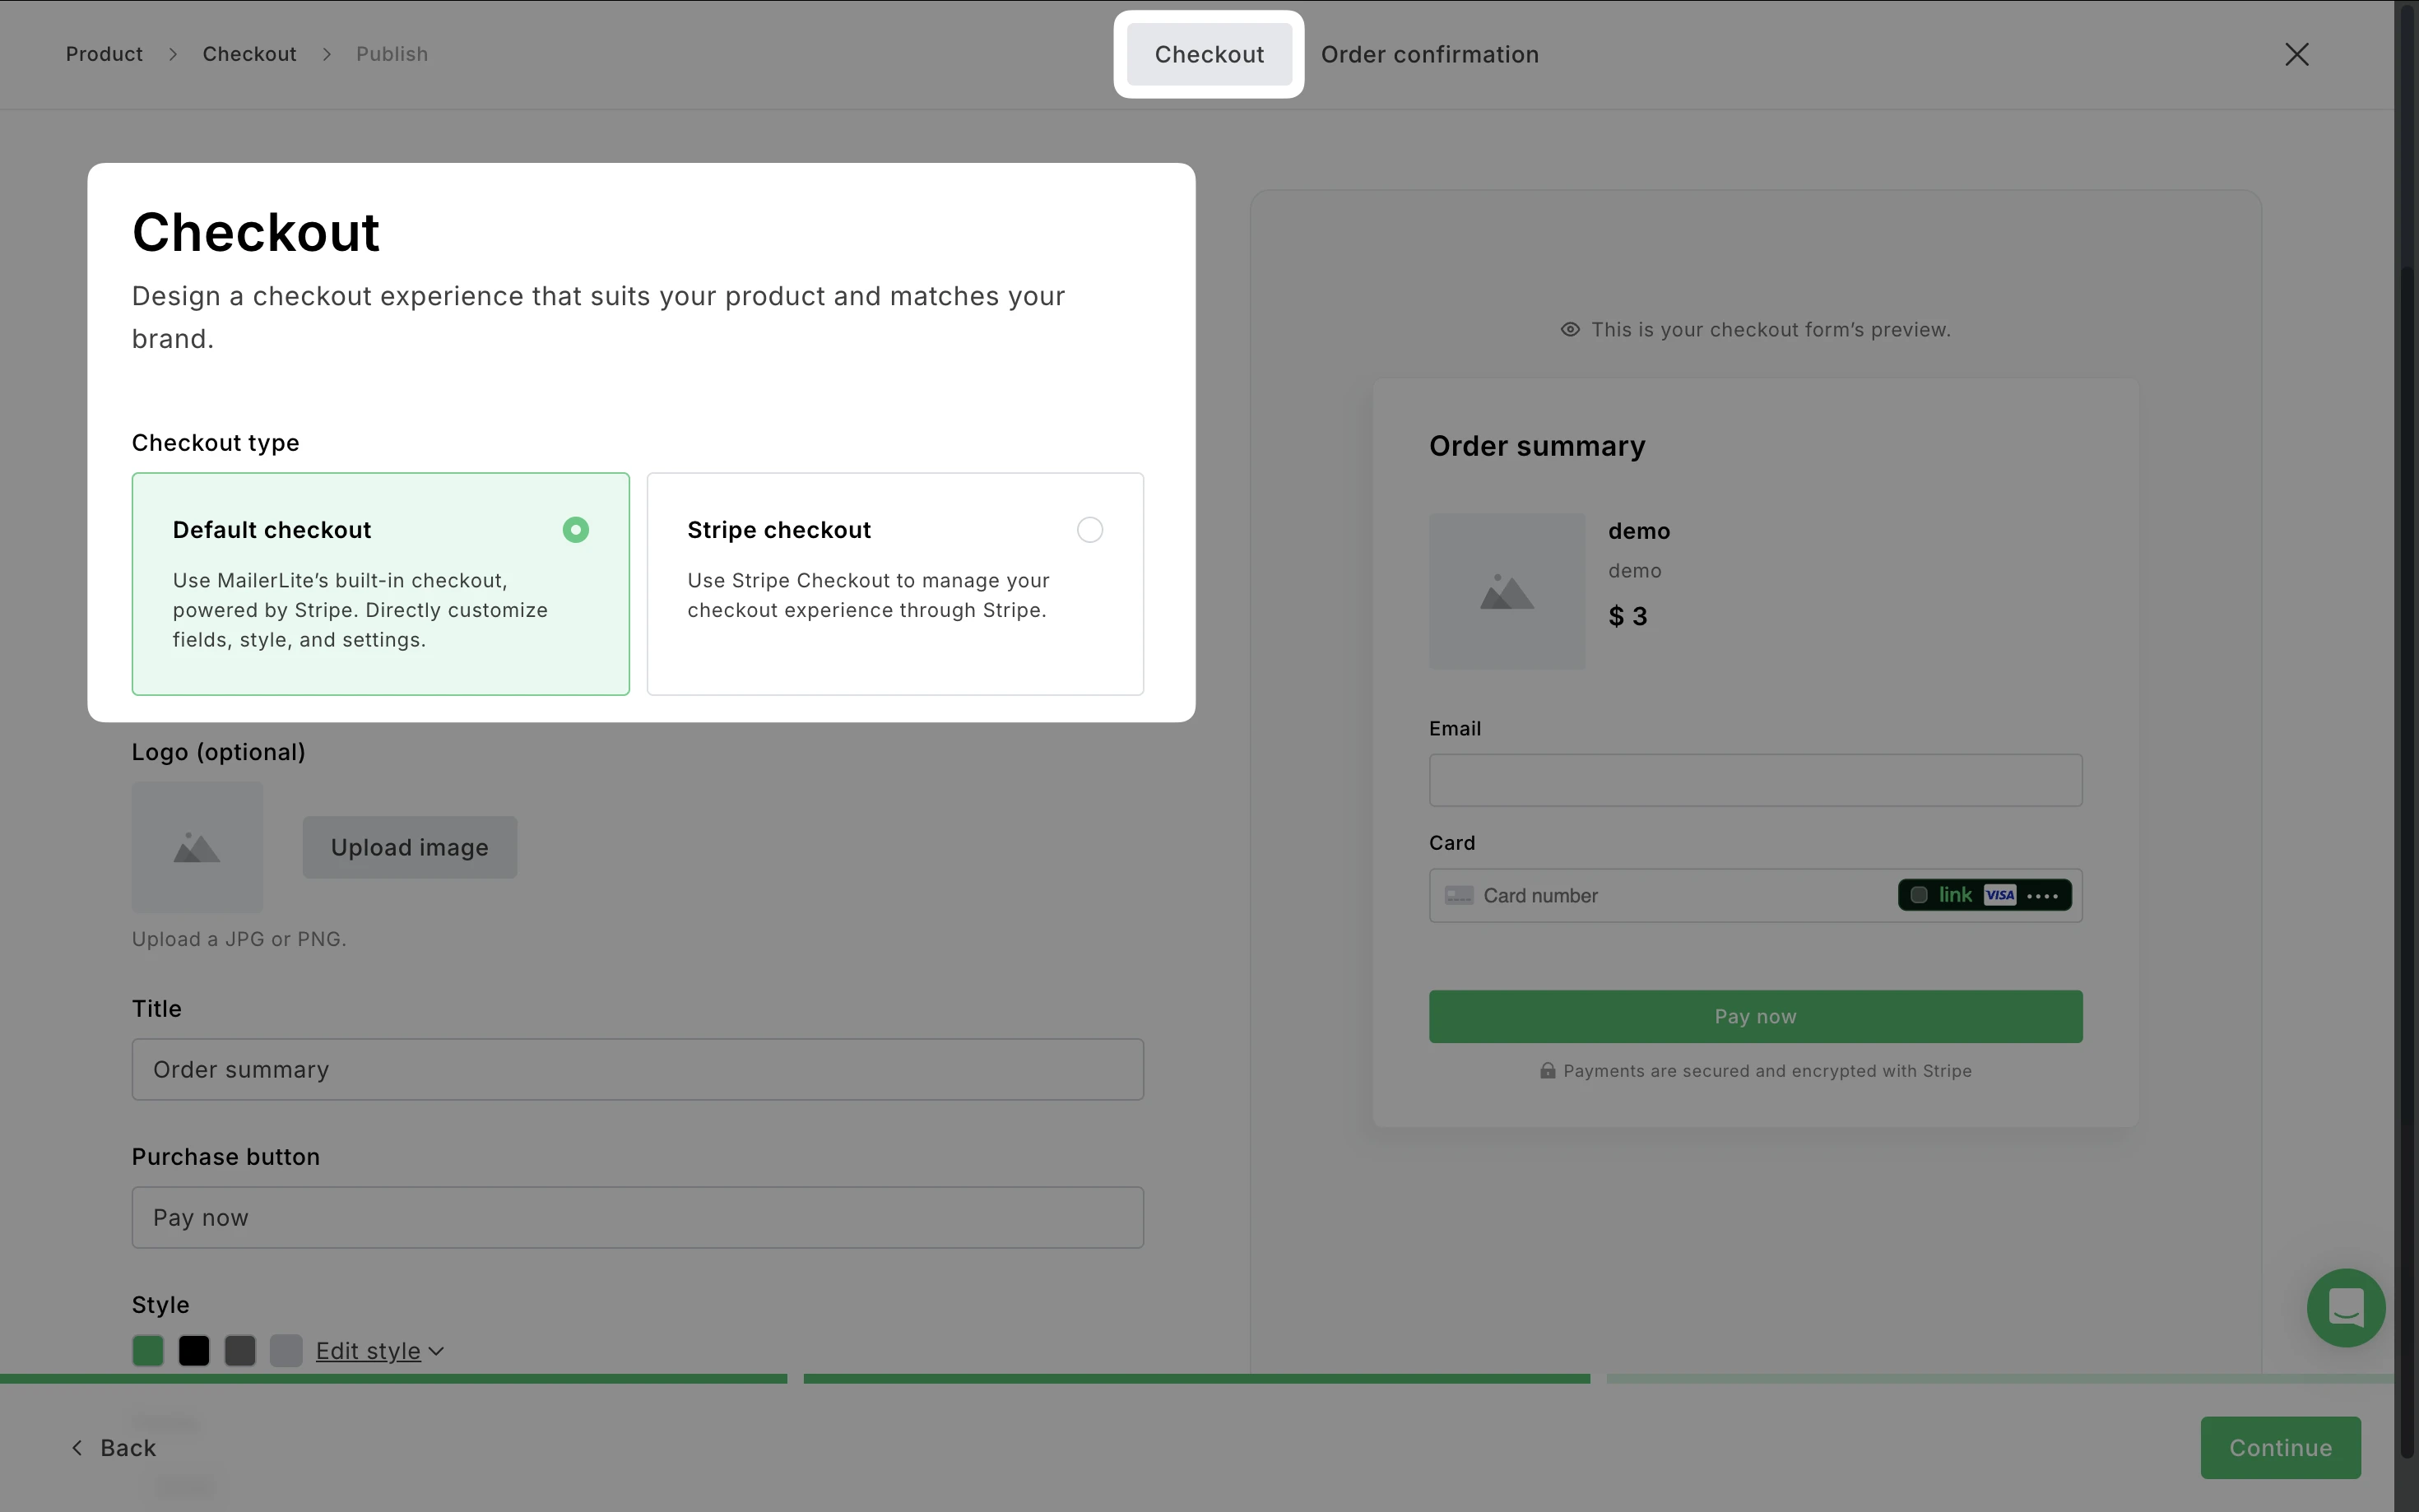Switch to the Order confirmation tab

pos(1429,54)
